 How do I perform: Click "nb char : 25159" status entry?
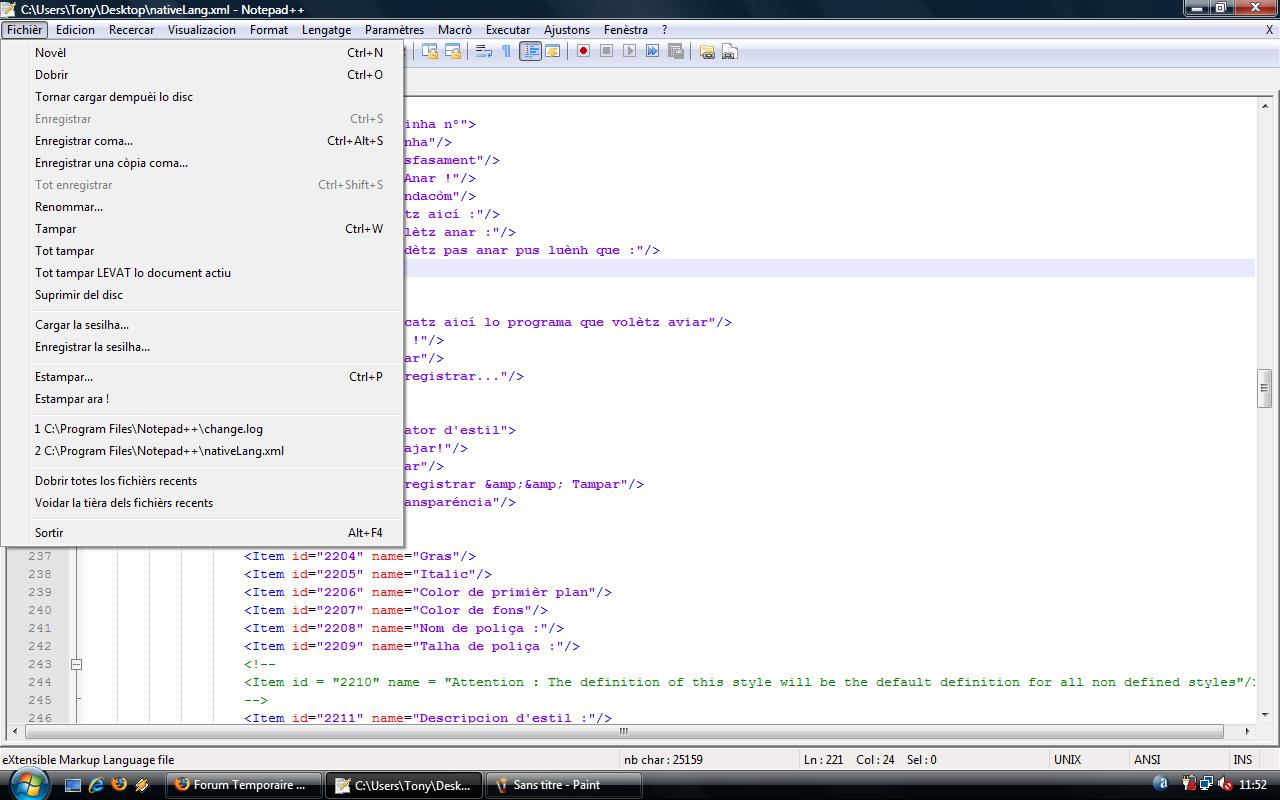662,760
